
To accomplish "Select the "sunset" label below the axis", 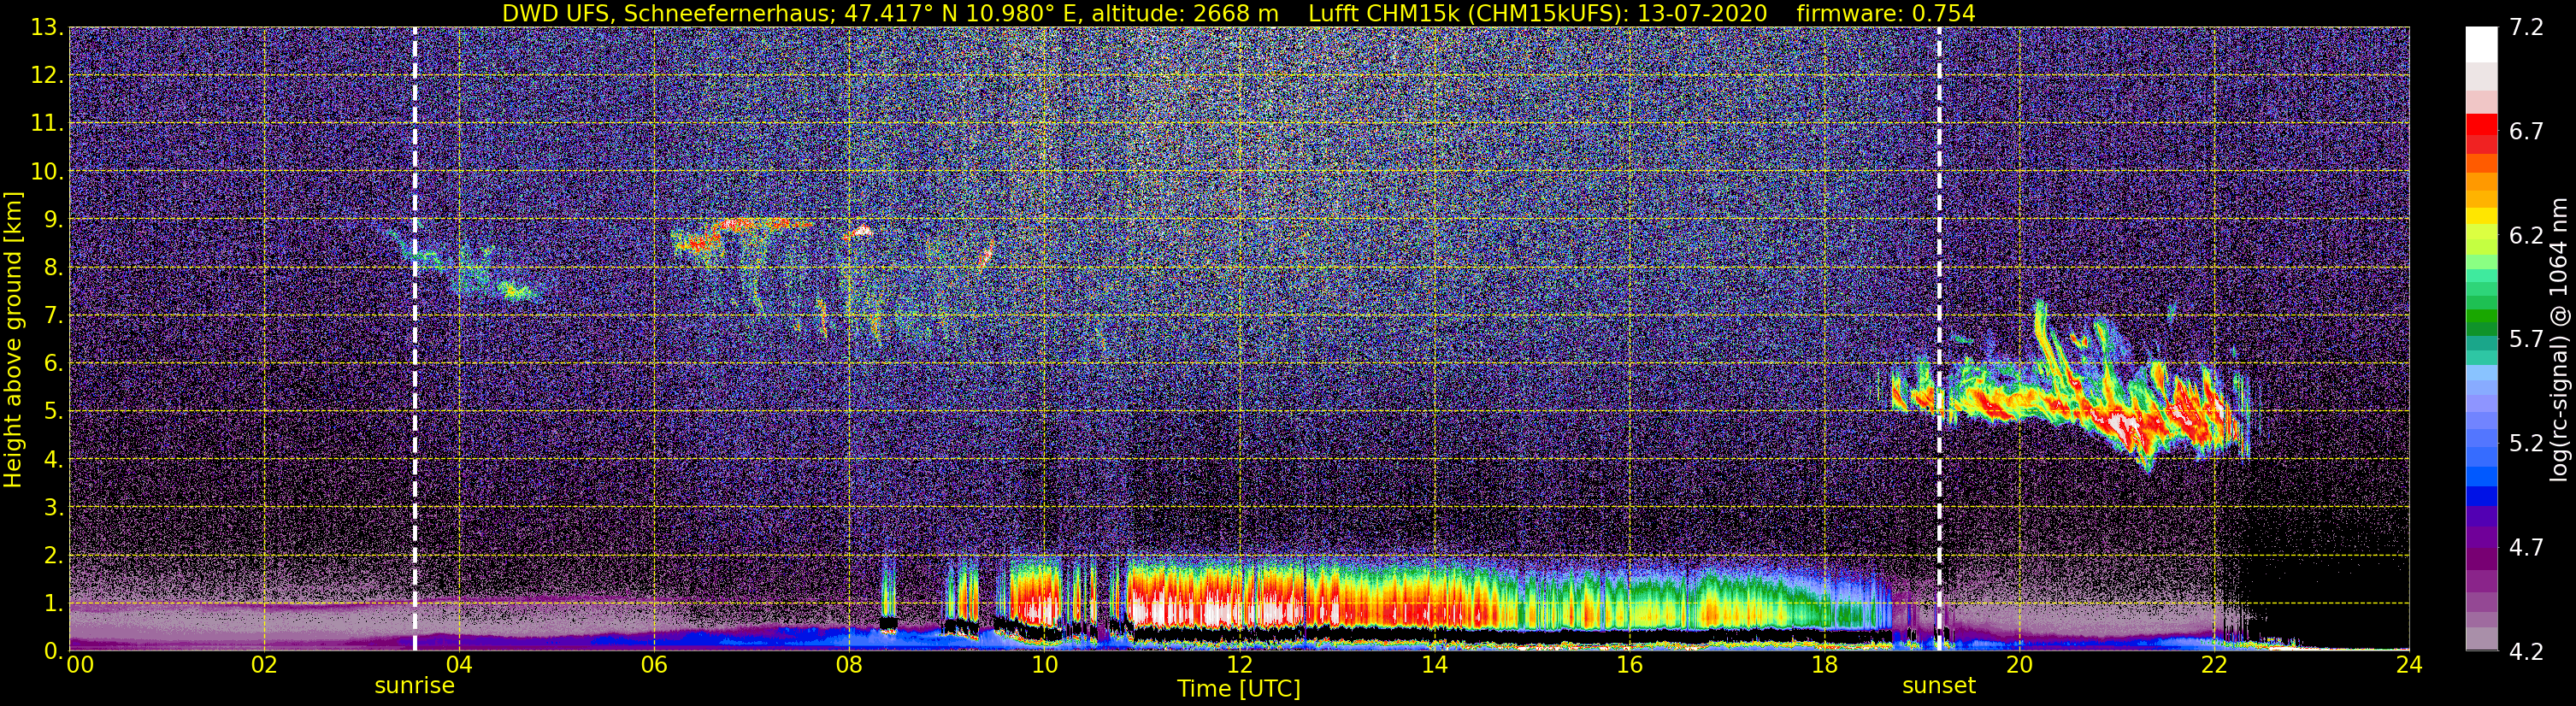I will (1939, 686).
